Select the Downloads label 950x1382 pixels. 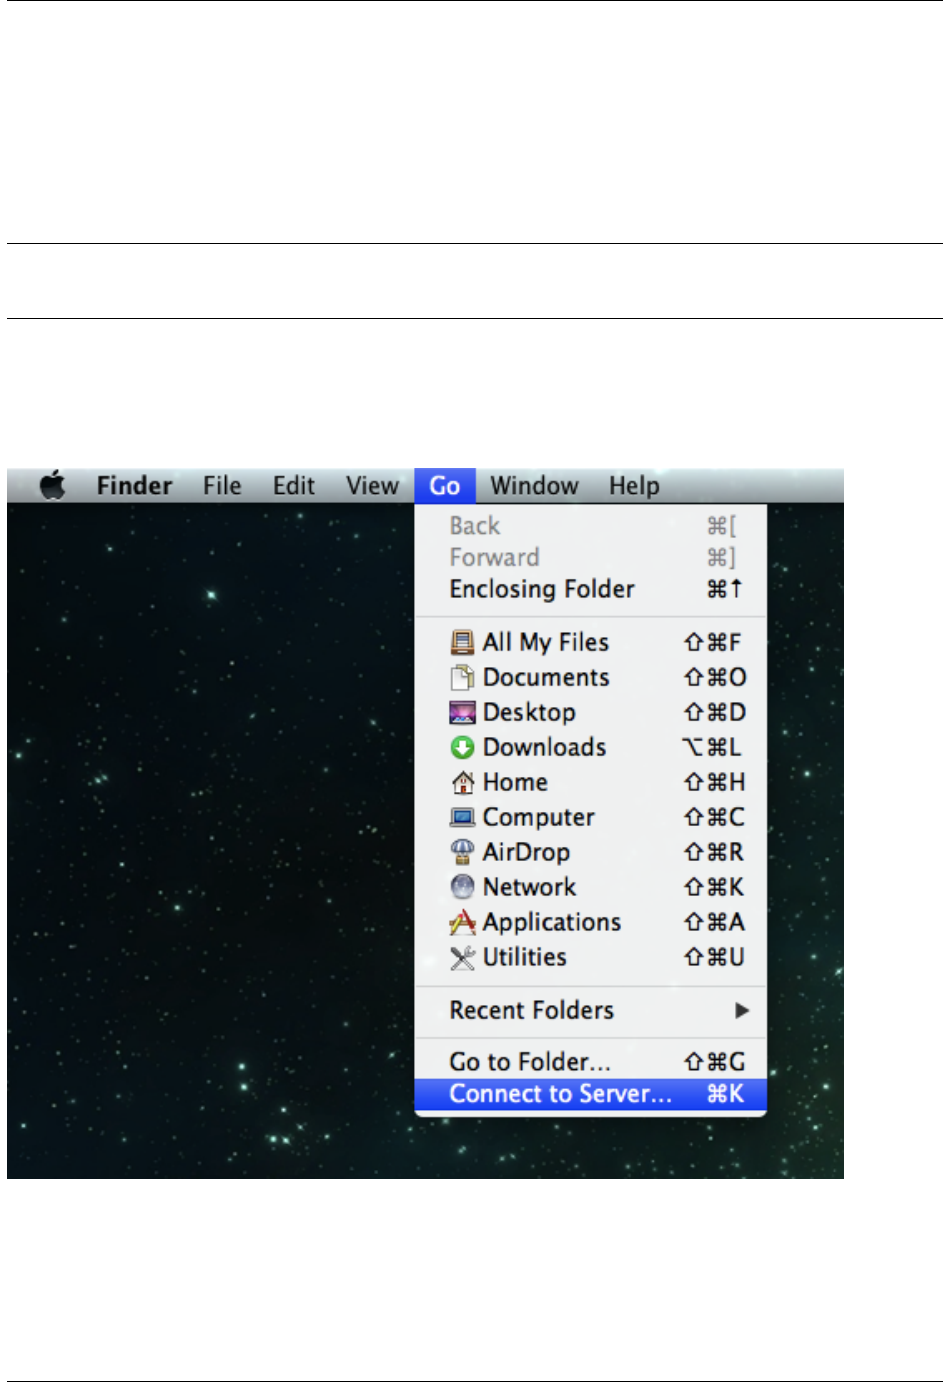click(x=544, y=747)
